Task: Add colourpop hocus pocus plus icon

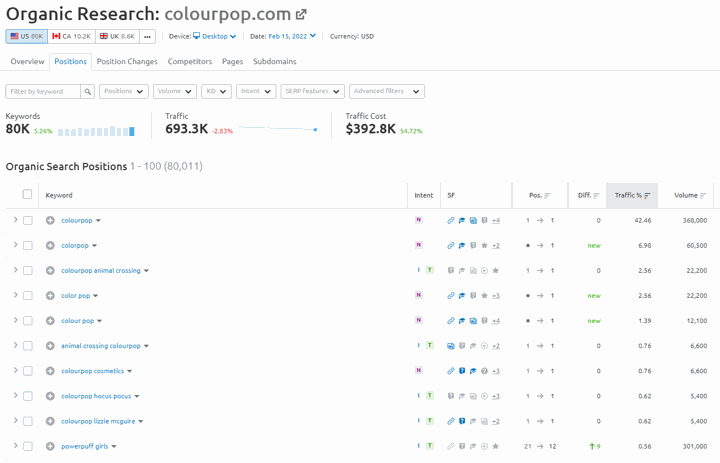Action: pyautogui.click(x=50, y=396)
